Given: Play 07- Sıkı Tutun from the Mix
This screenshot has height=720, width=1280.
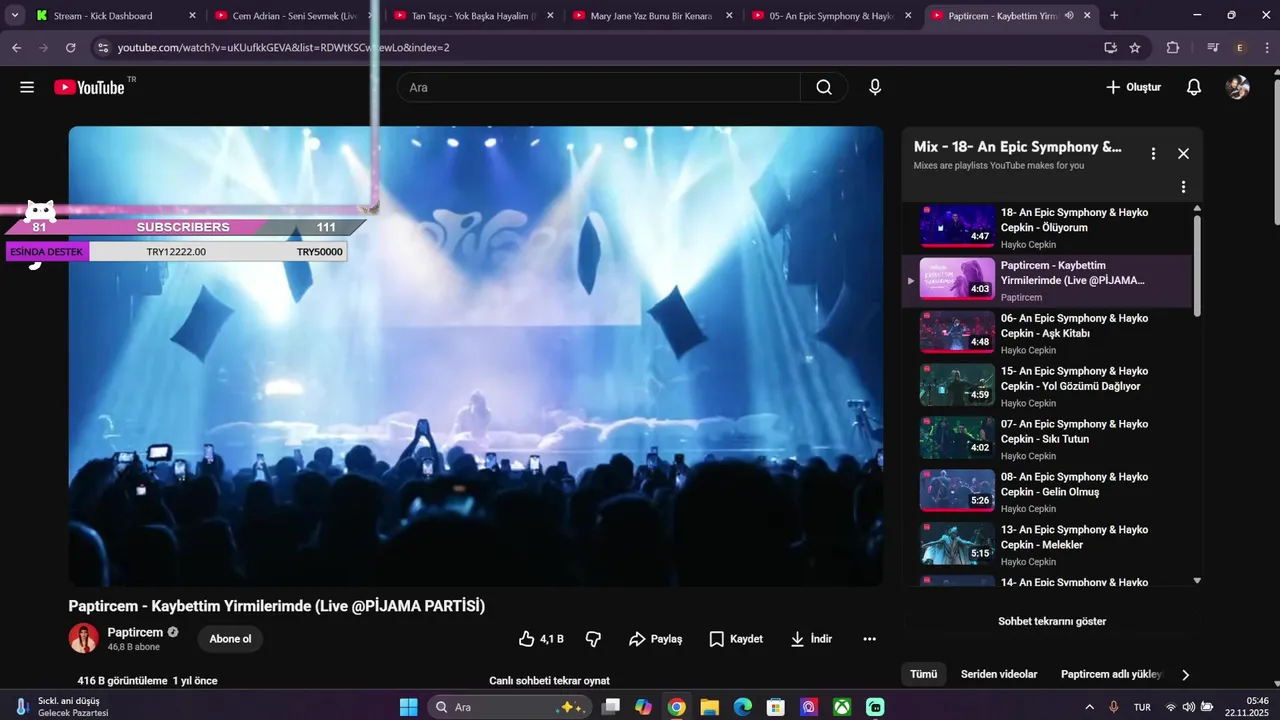Looking at the screenshot, I should pyautogui.click(x=1049, y=439).
